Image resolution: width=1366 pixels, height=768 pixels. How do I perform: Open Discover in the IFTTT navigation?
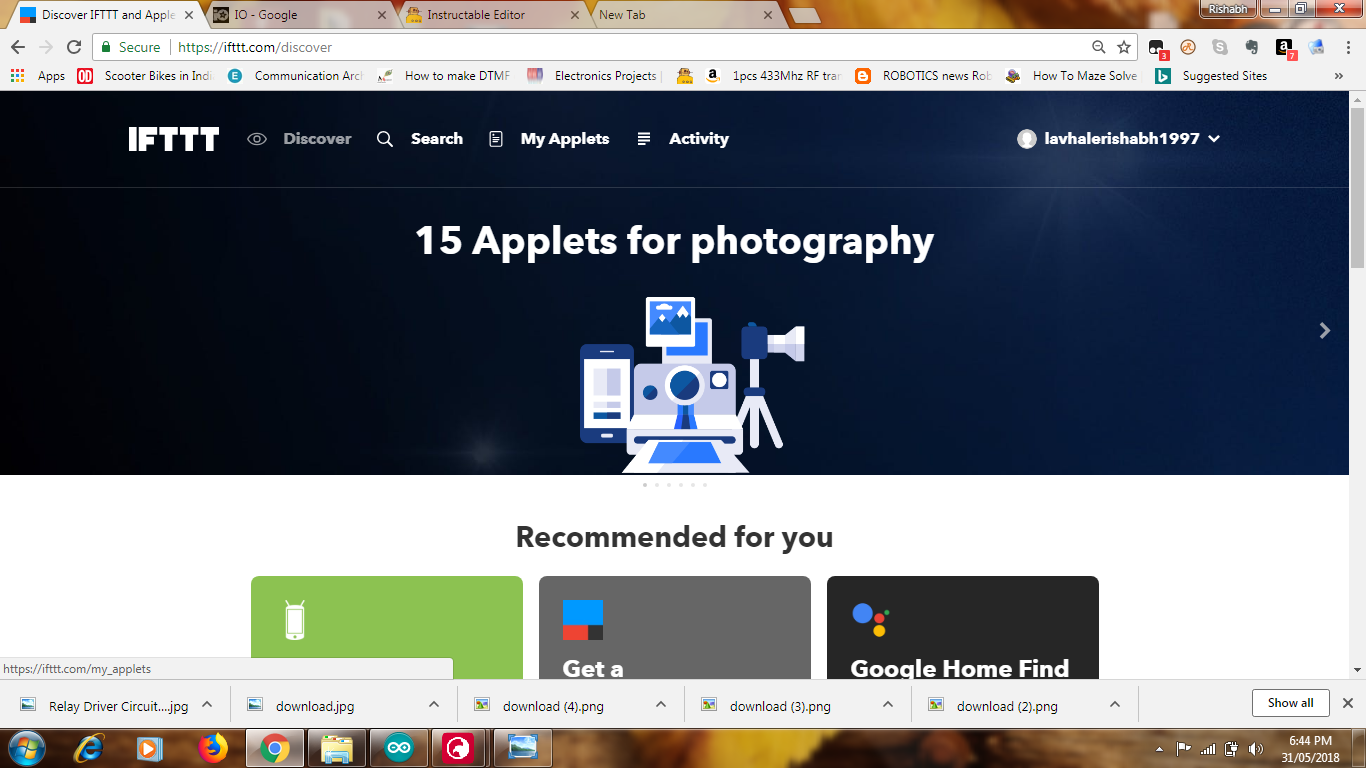click(x=300, y=139)
